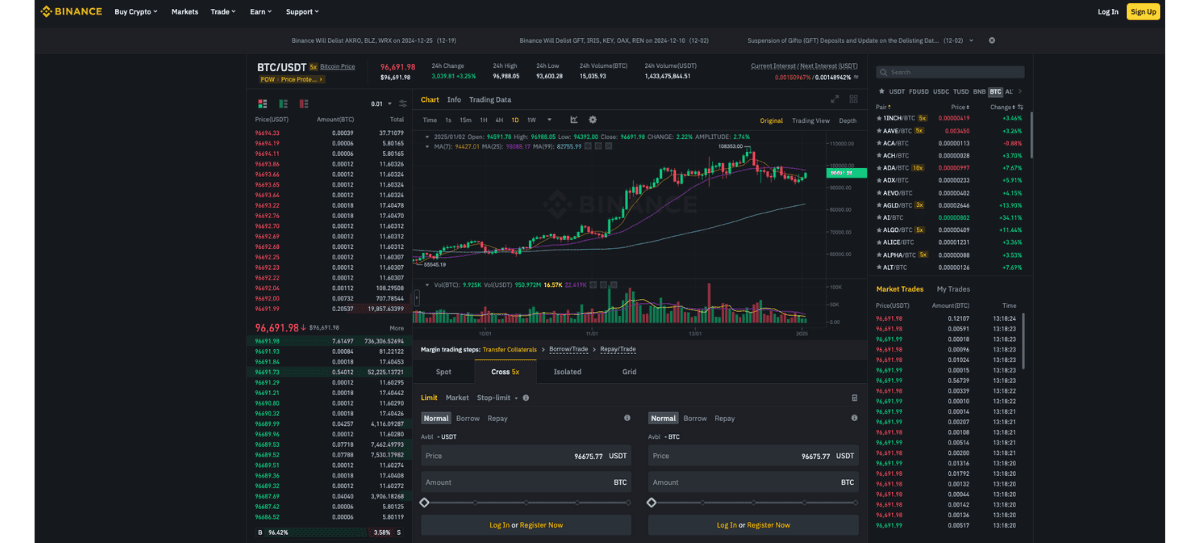Show buy orders only in order book

click(x=284, y=103)
